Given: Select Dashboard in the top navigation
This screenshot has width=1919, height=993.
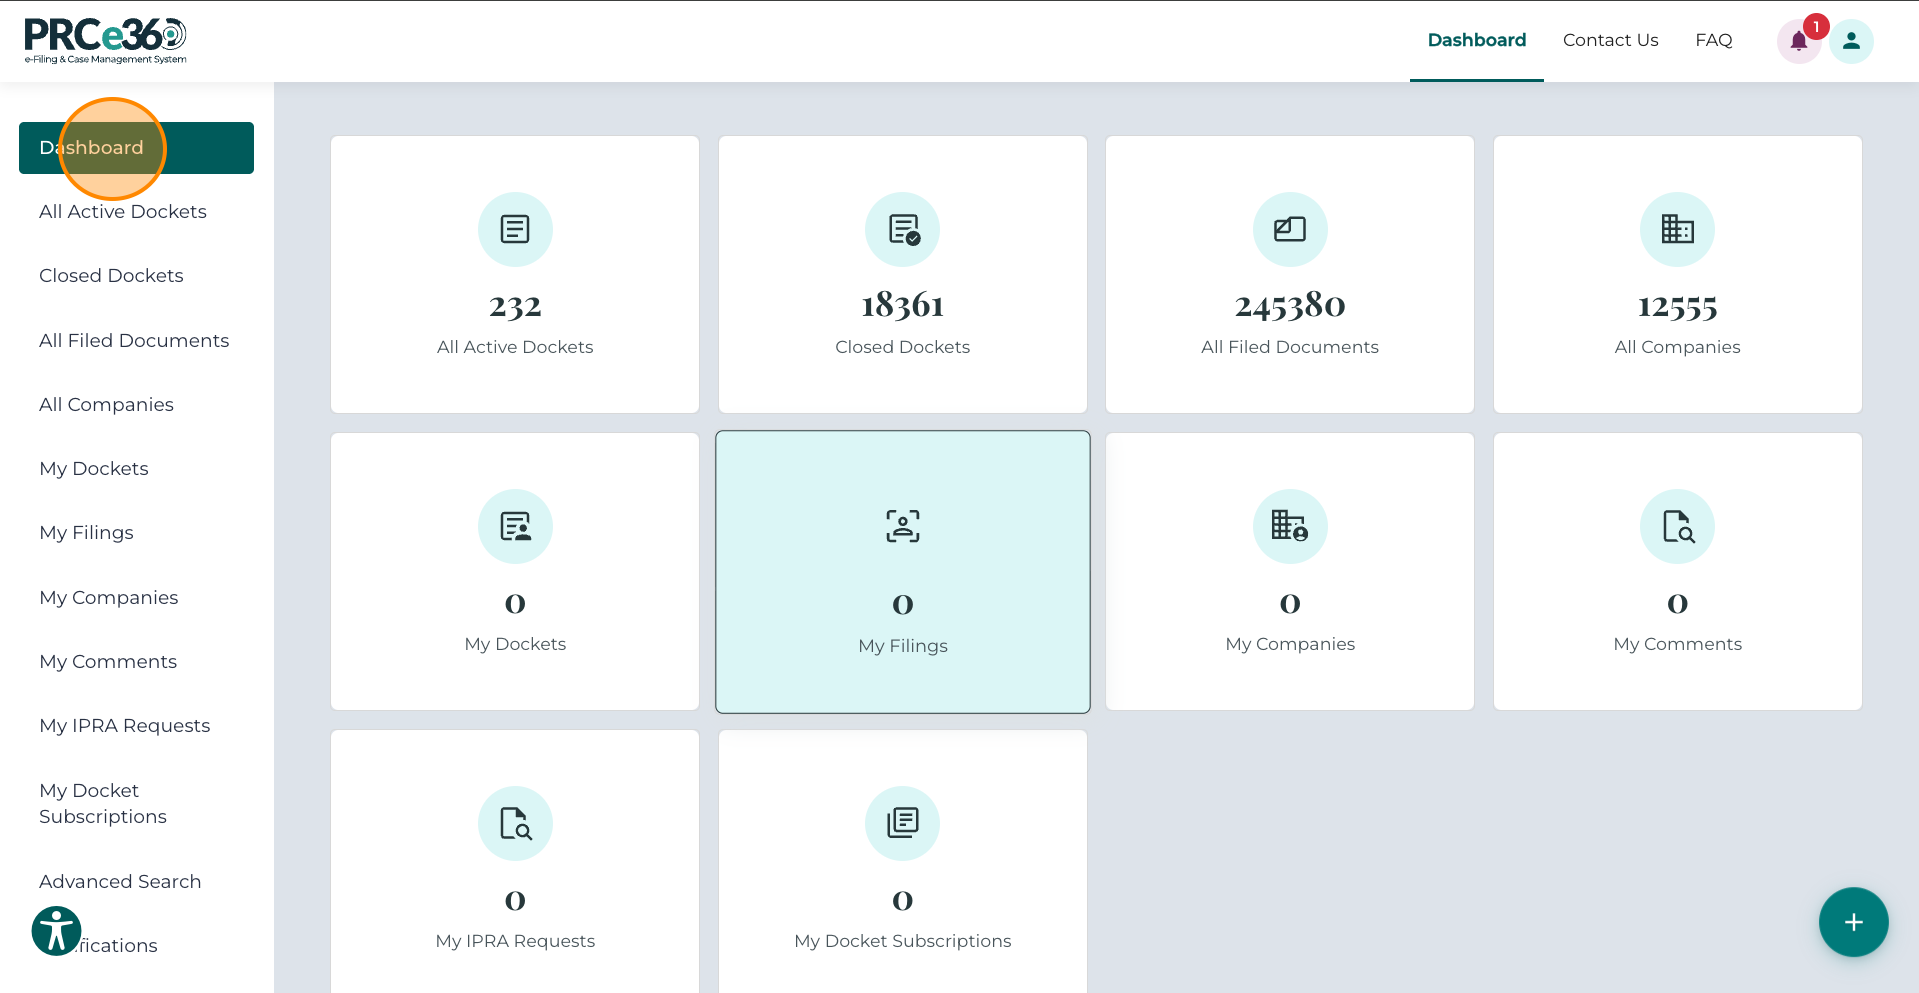Looking at the screenshot, I should click(1476, 40).
